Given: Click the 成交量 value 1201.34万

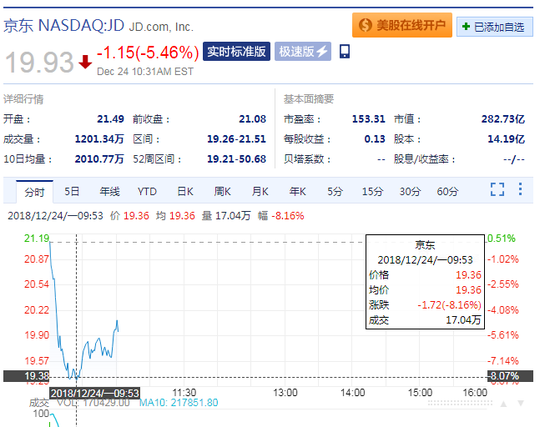Looking at the screenshot, I should 99,139.
